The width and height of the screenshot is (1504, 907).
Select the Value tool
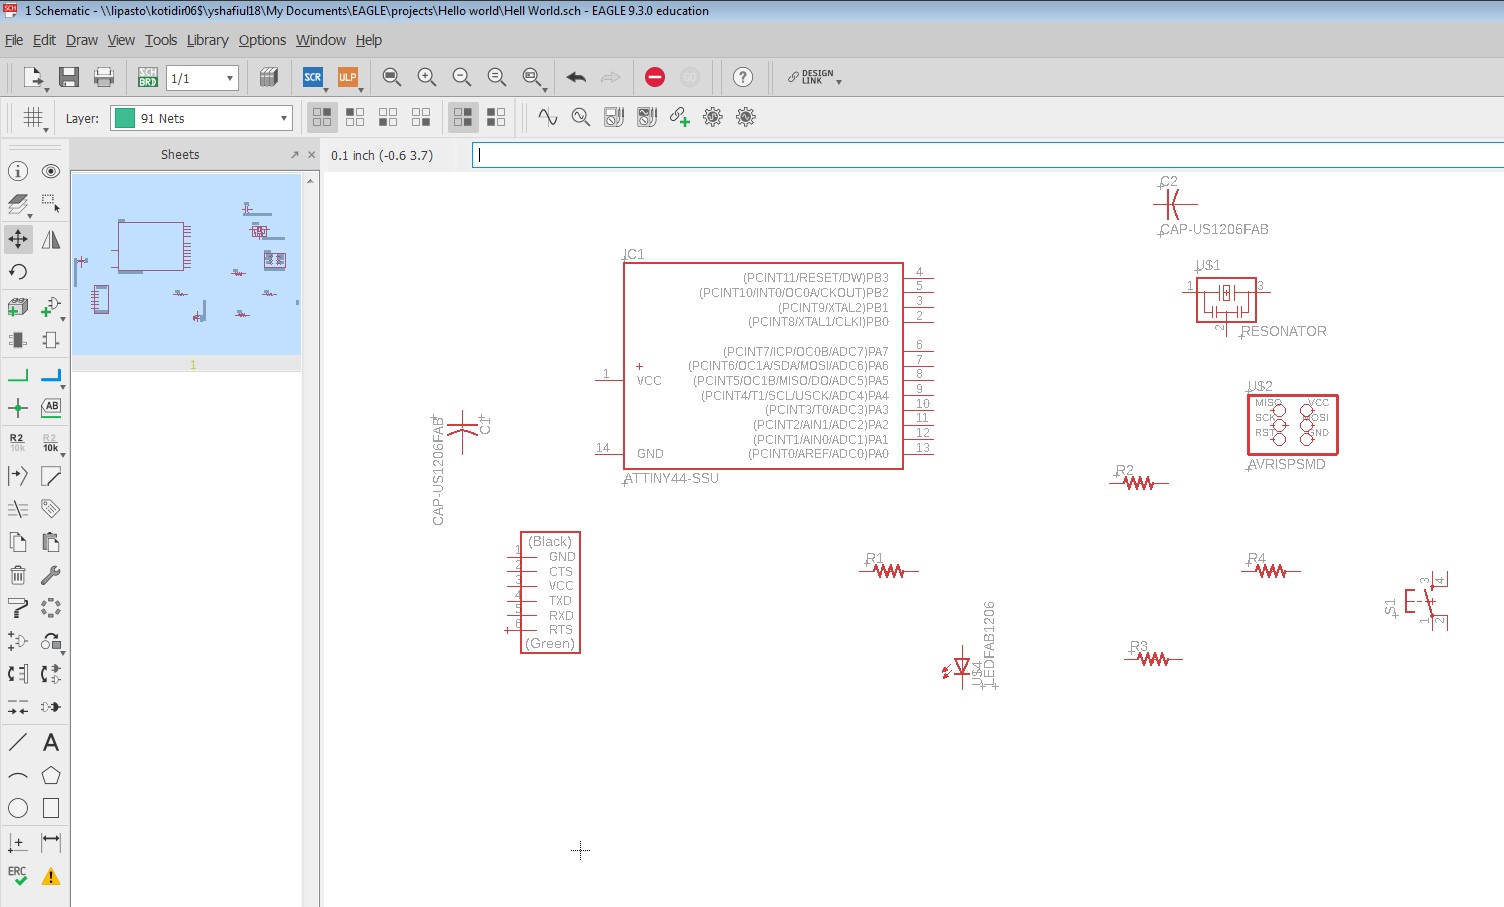[x=51, y=442]
